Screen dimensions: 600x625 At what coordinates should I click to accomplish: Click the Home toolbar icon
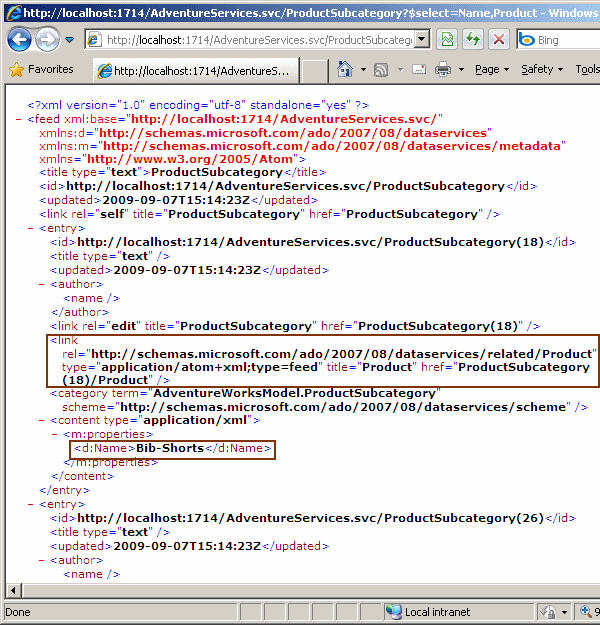(345, 70)
